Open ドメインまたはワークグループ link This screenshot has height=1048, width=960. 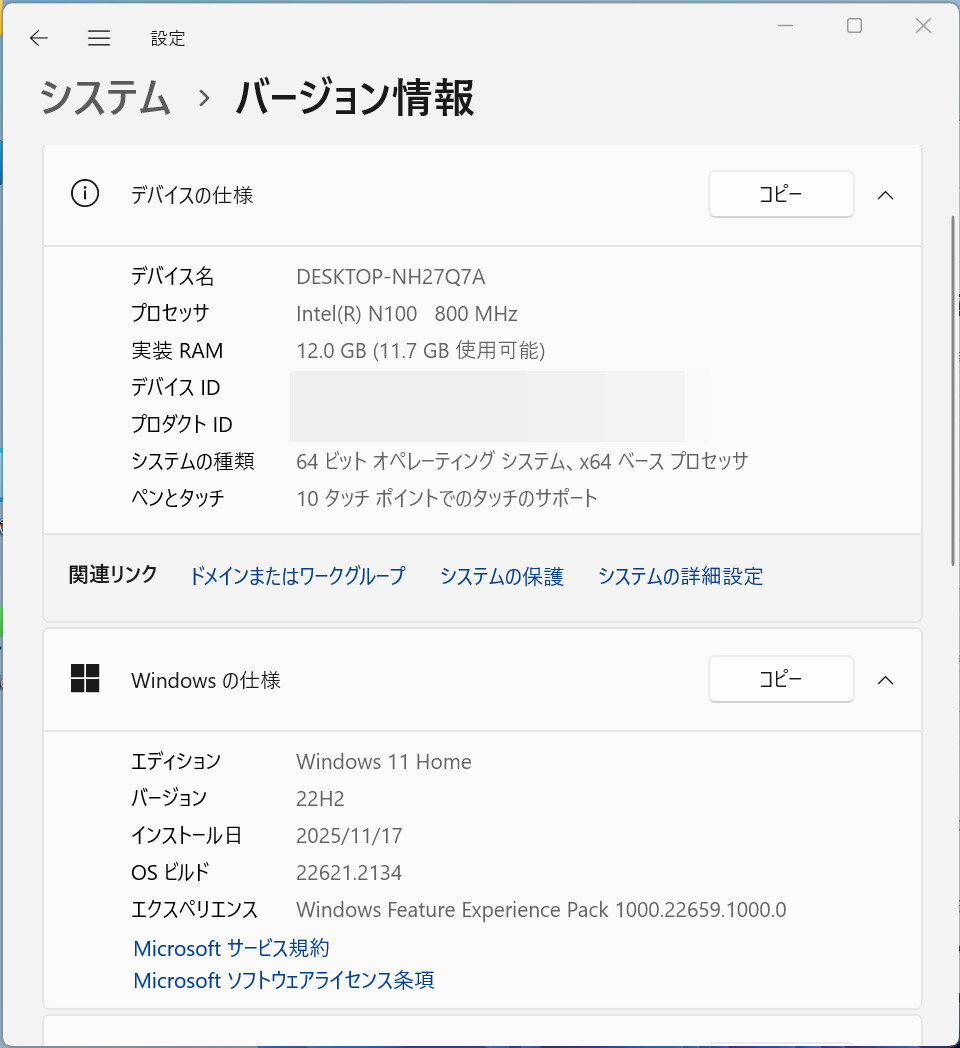pos(297,576)
